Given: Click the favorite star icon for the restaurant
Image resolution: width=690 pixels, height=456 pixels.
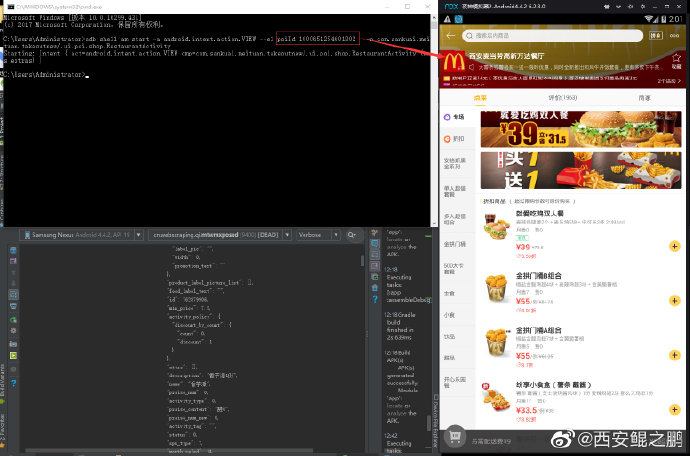Looking at the screenshot, I should point(676,58).
